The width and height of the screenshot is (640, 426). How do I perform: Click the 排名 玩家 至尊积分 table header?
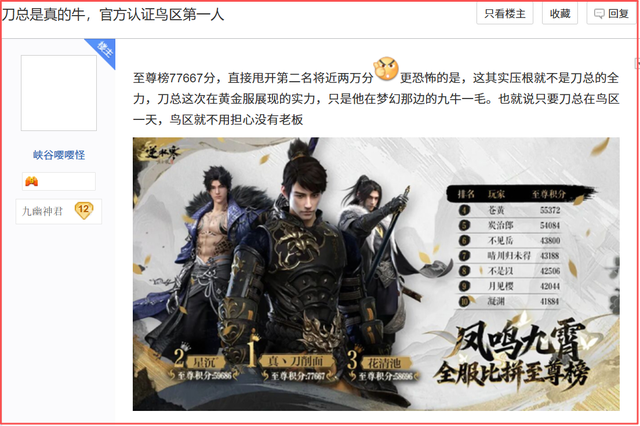[x=518, y=194]
